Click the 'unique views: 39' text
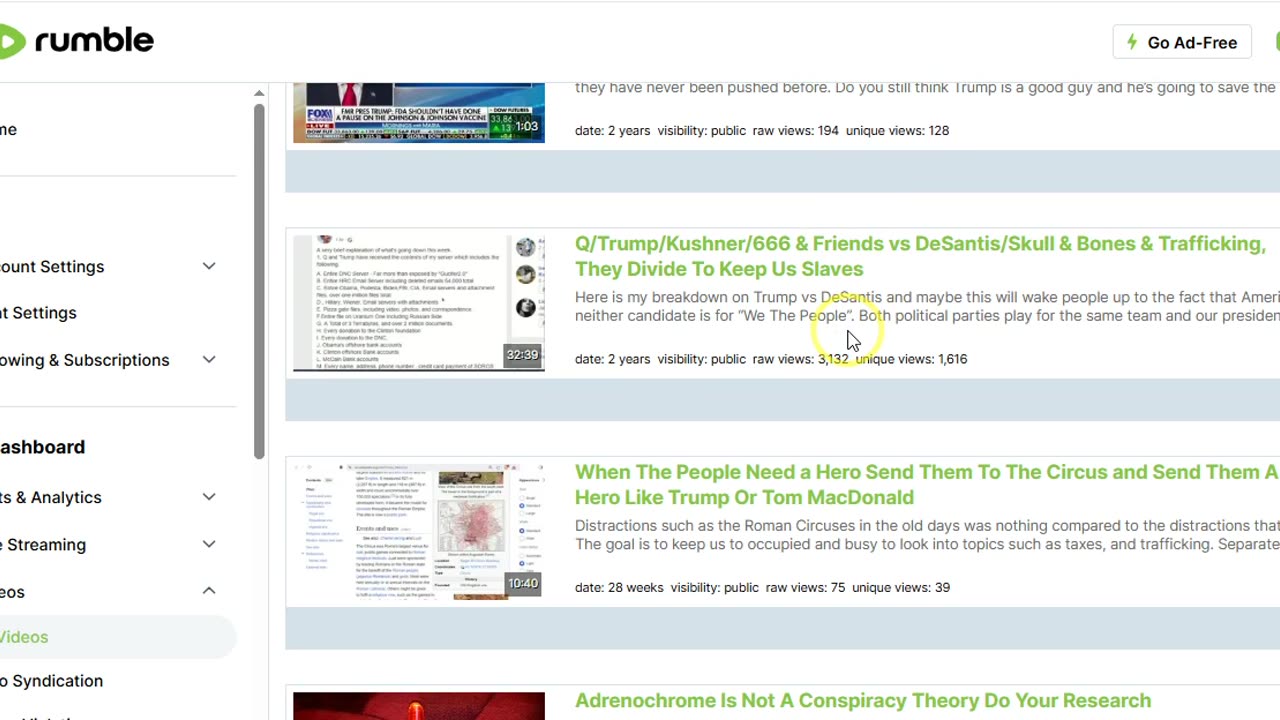1280x720 pixels. [901, 587]
